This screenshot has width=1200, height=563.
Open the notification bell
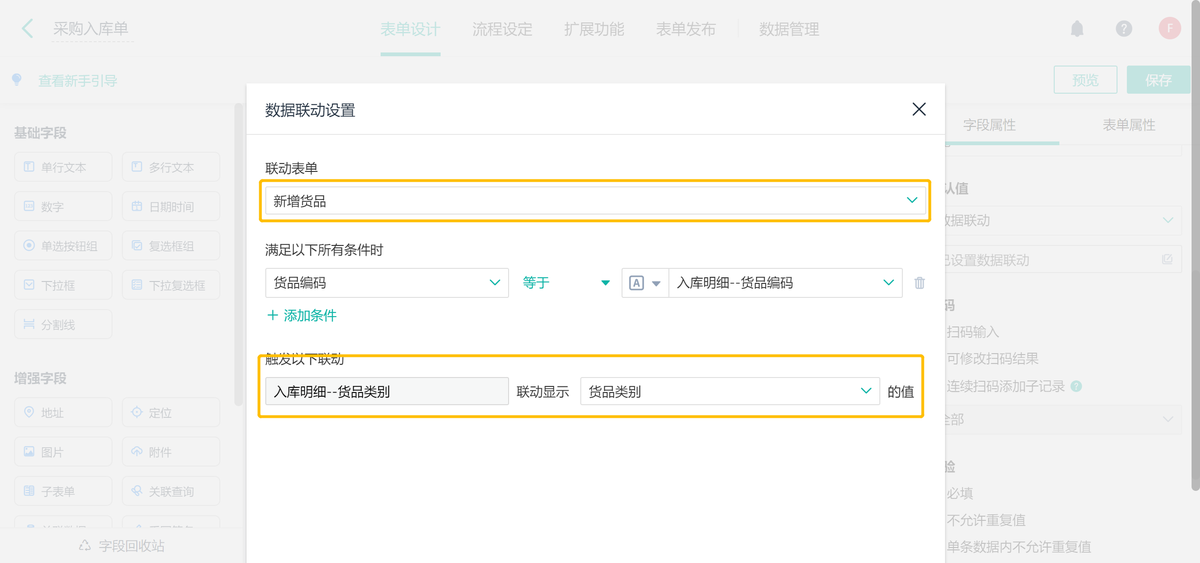pyautogui.click(x=1077, y=29)
